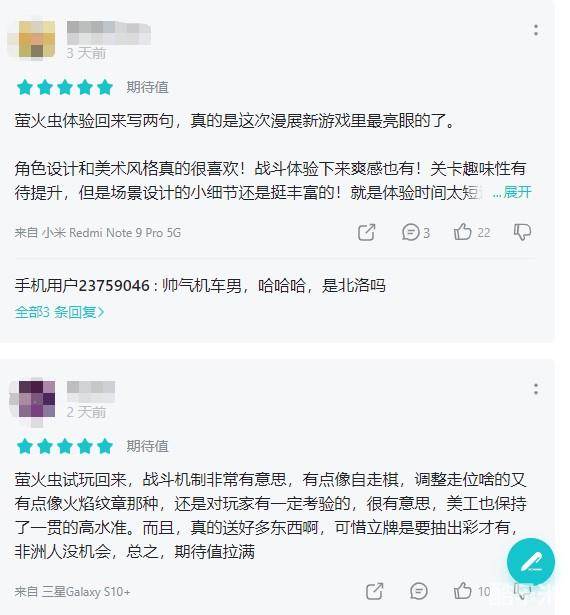Screen dimensions: 570x615
Task: Like the first review with 22 likes
Action: (x=472, y=232)
